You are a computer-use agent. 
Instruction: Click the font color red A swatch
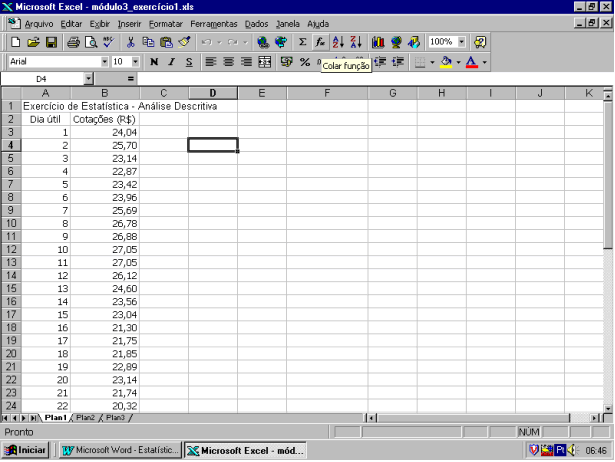pos(470,62)
